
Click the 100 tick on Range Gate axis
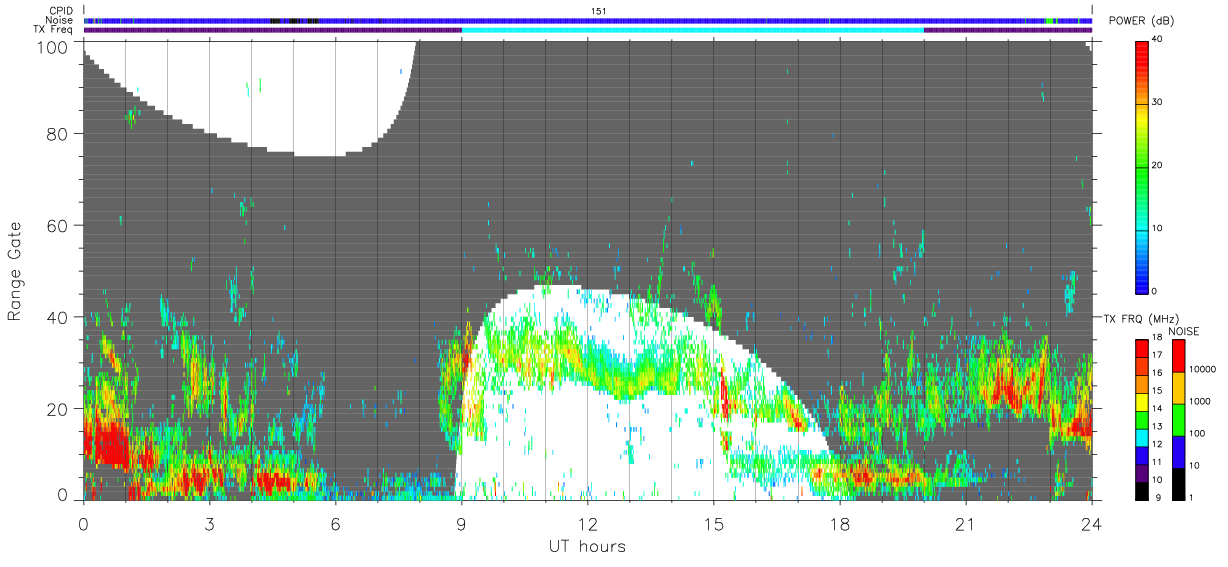[55, 47]
